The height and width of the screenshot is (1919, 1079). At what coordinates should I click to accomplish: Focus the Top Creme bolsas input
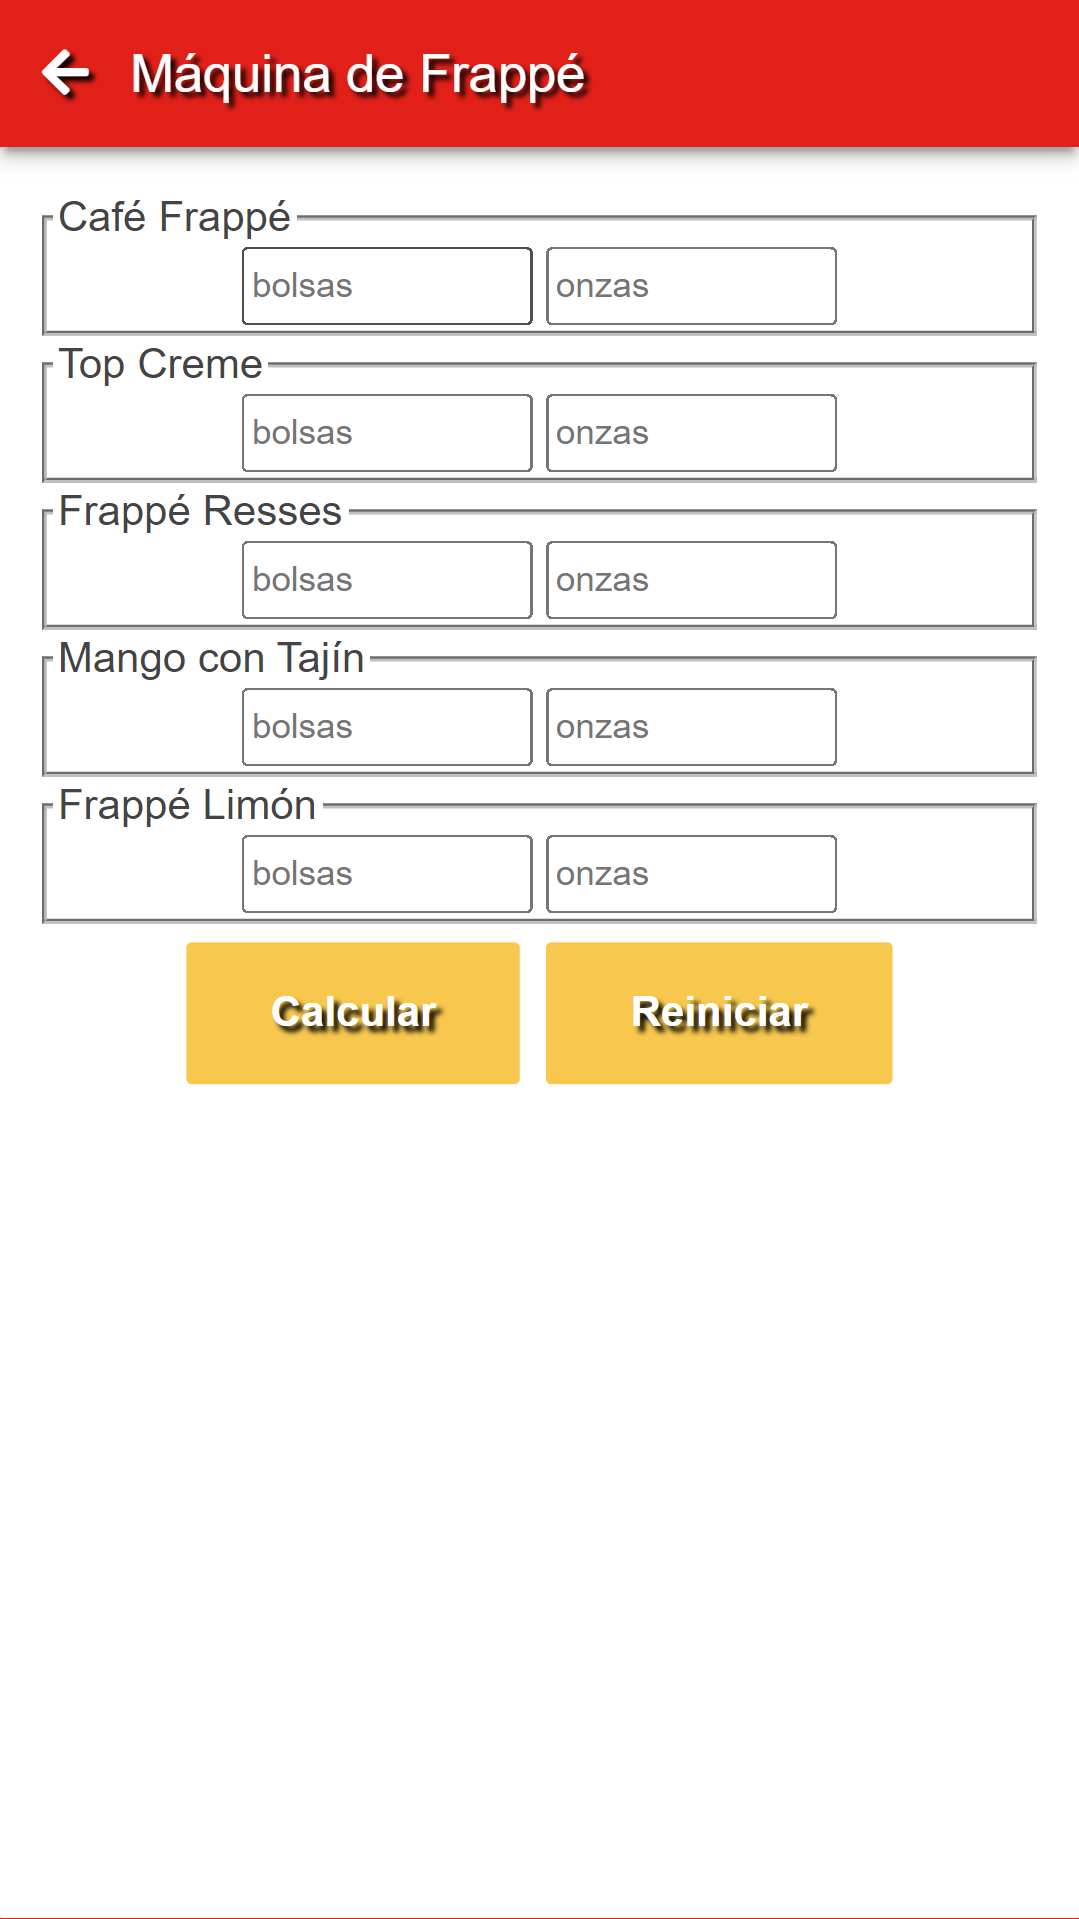tap(387, 433)
